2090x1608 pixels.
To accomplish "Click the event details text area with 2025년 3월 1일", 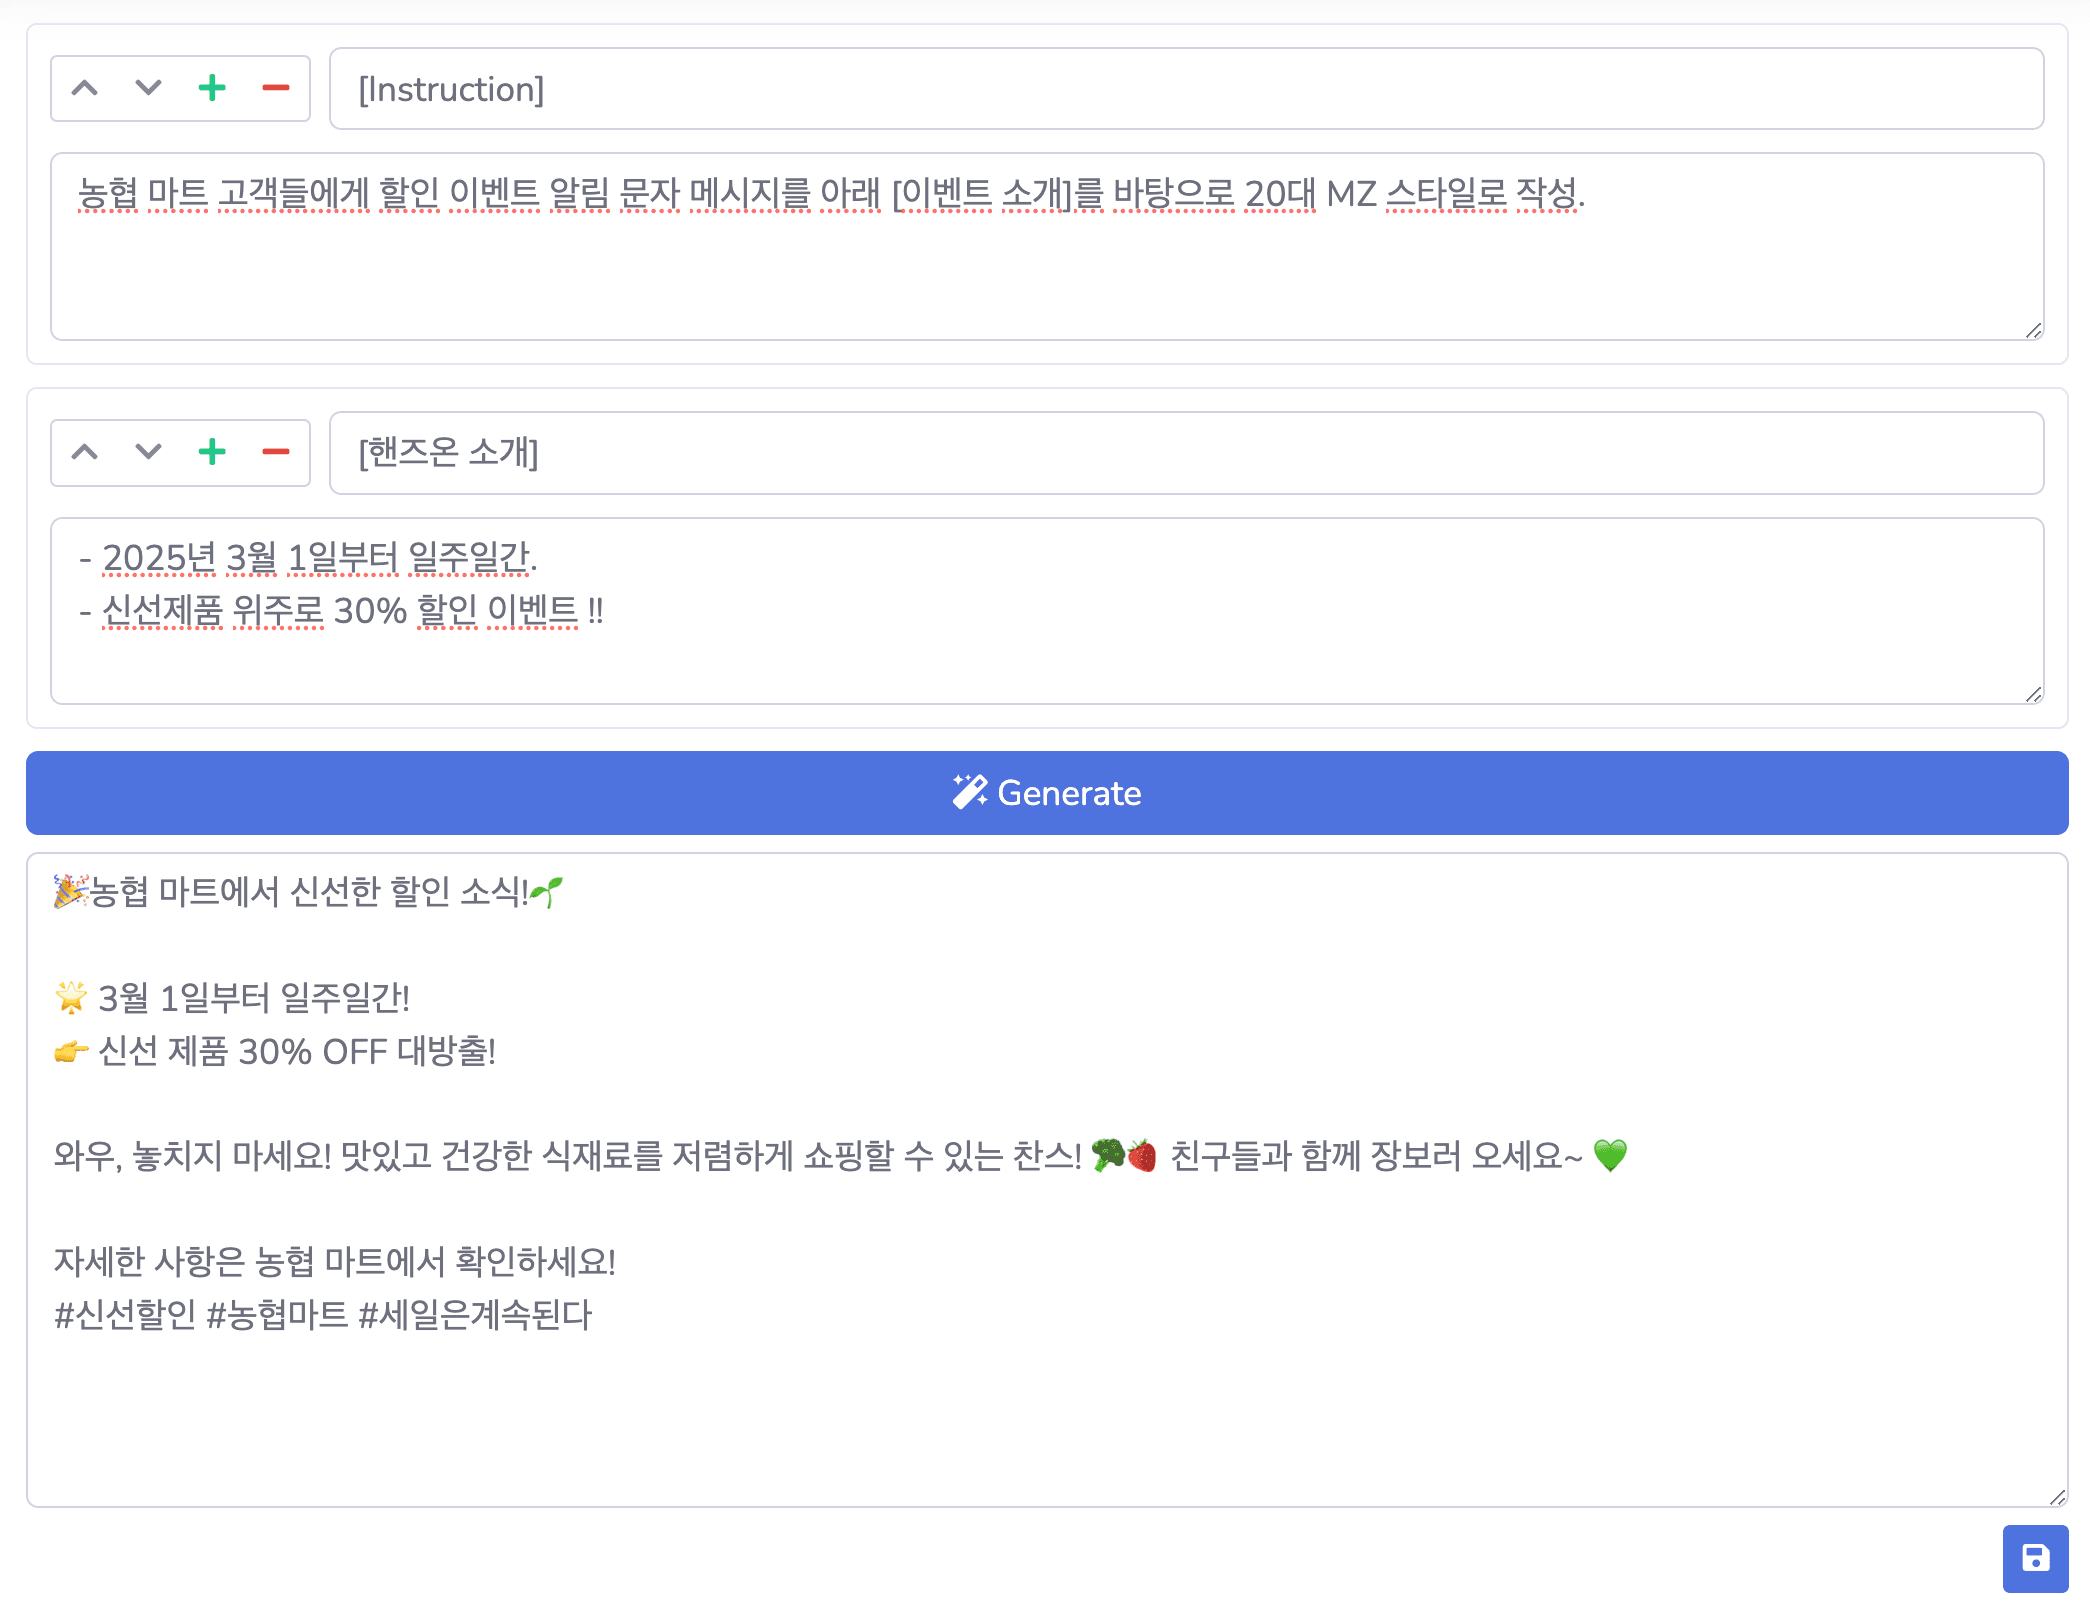I will coord(1047,611).
